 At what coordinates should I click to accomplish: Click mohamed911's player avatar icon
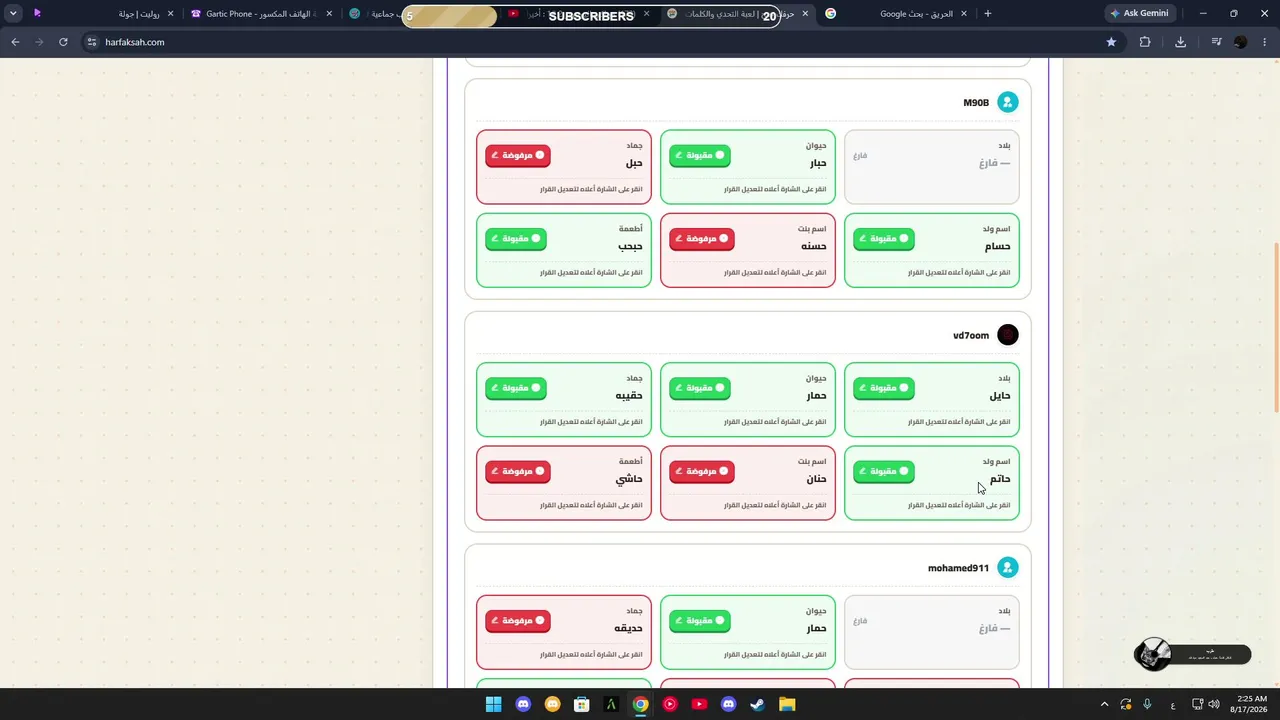[1008, 568]
